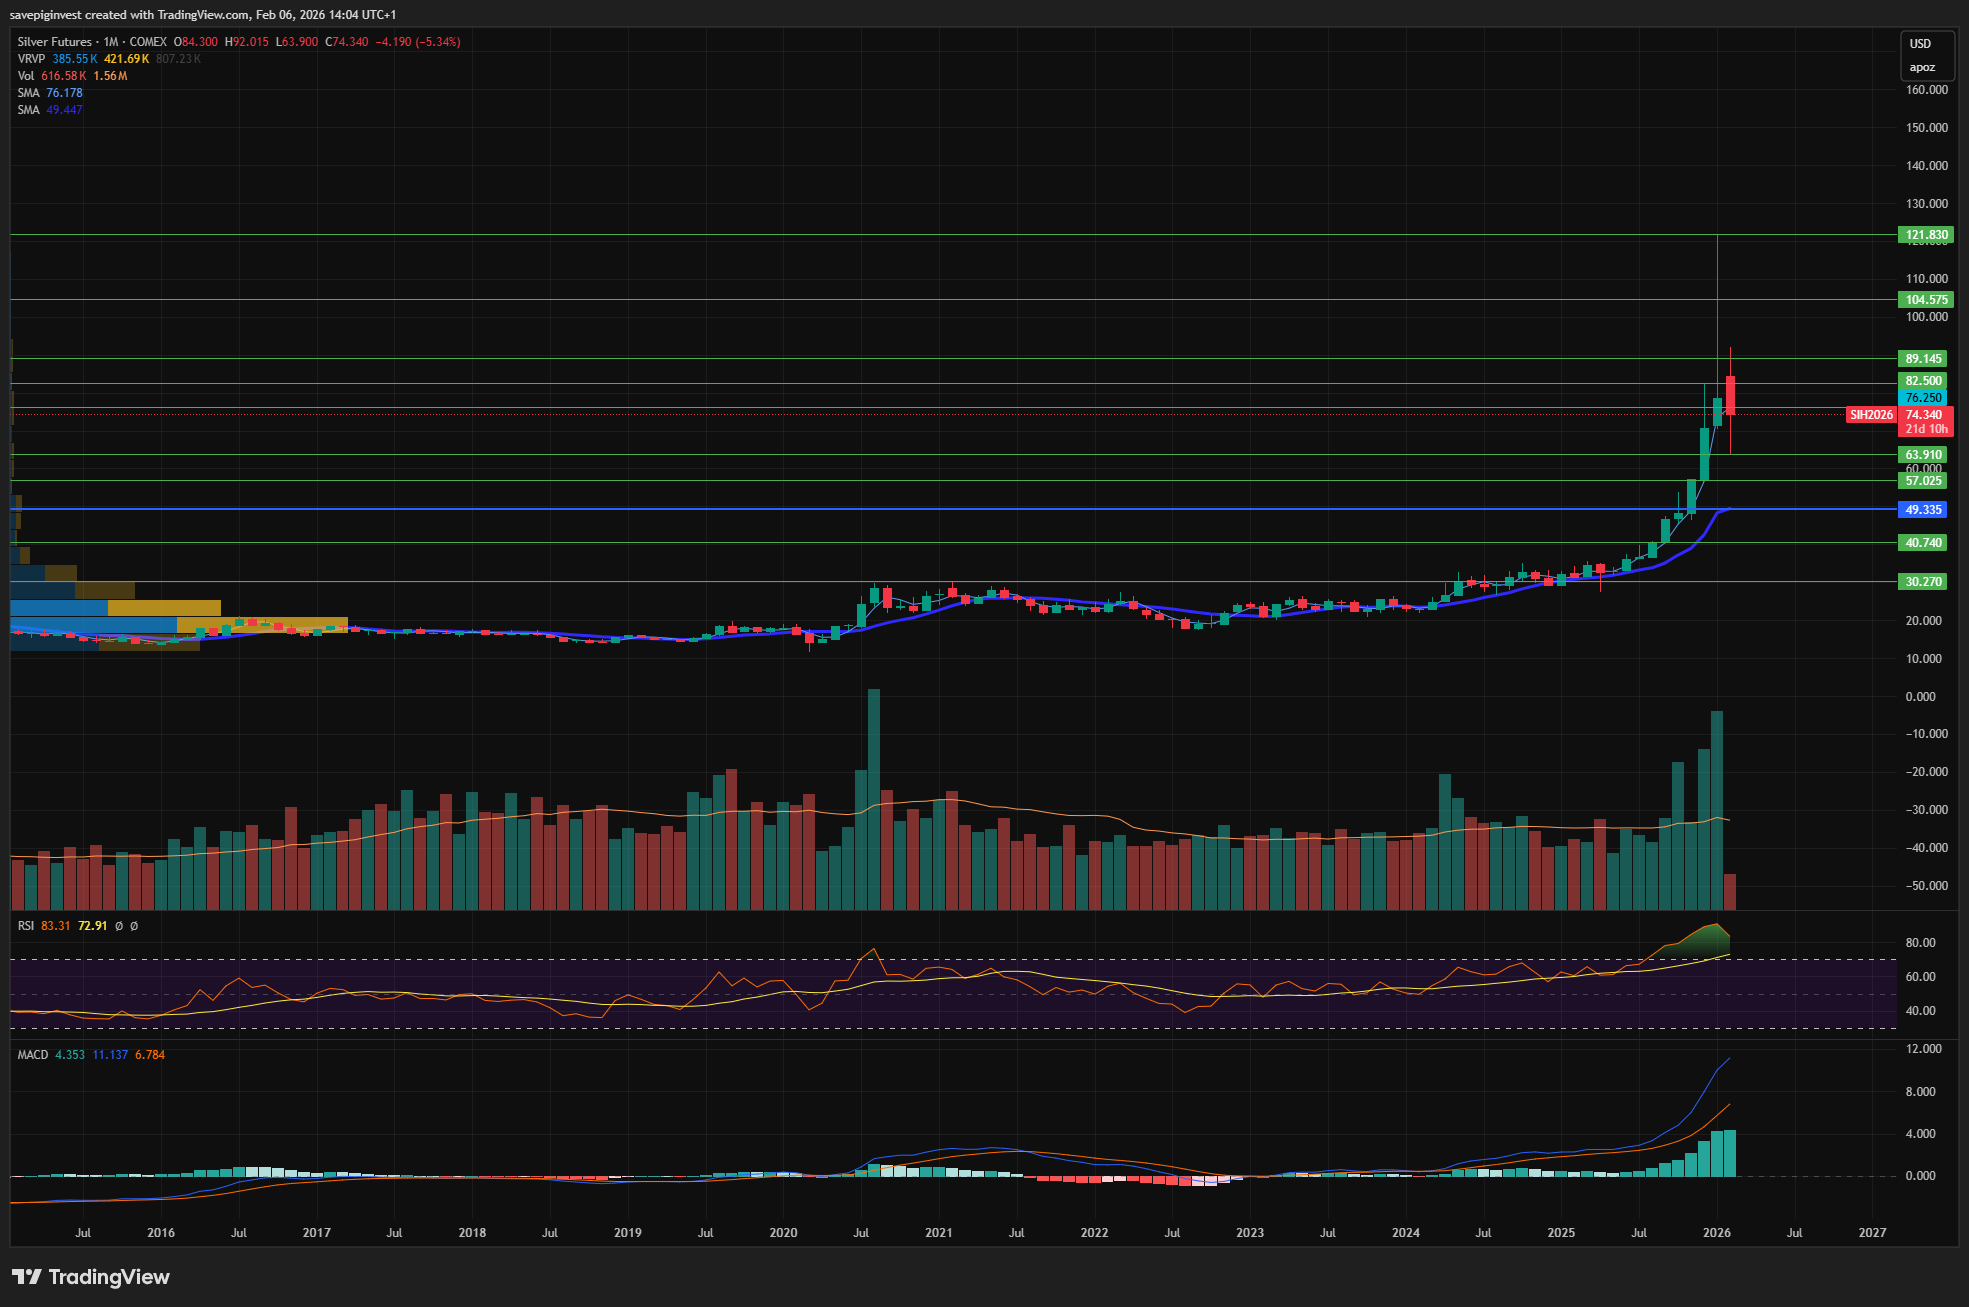Screen dimensions: 1969x1307
Task: Click the SIH2026 contract price tag
Action: click(1871, 415)
